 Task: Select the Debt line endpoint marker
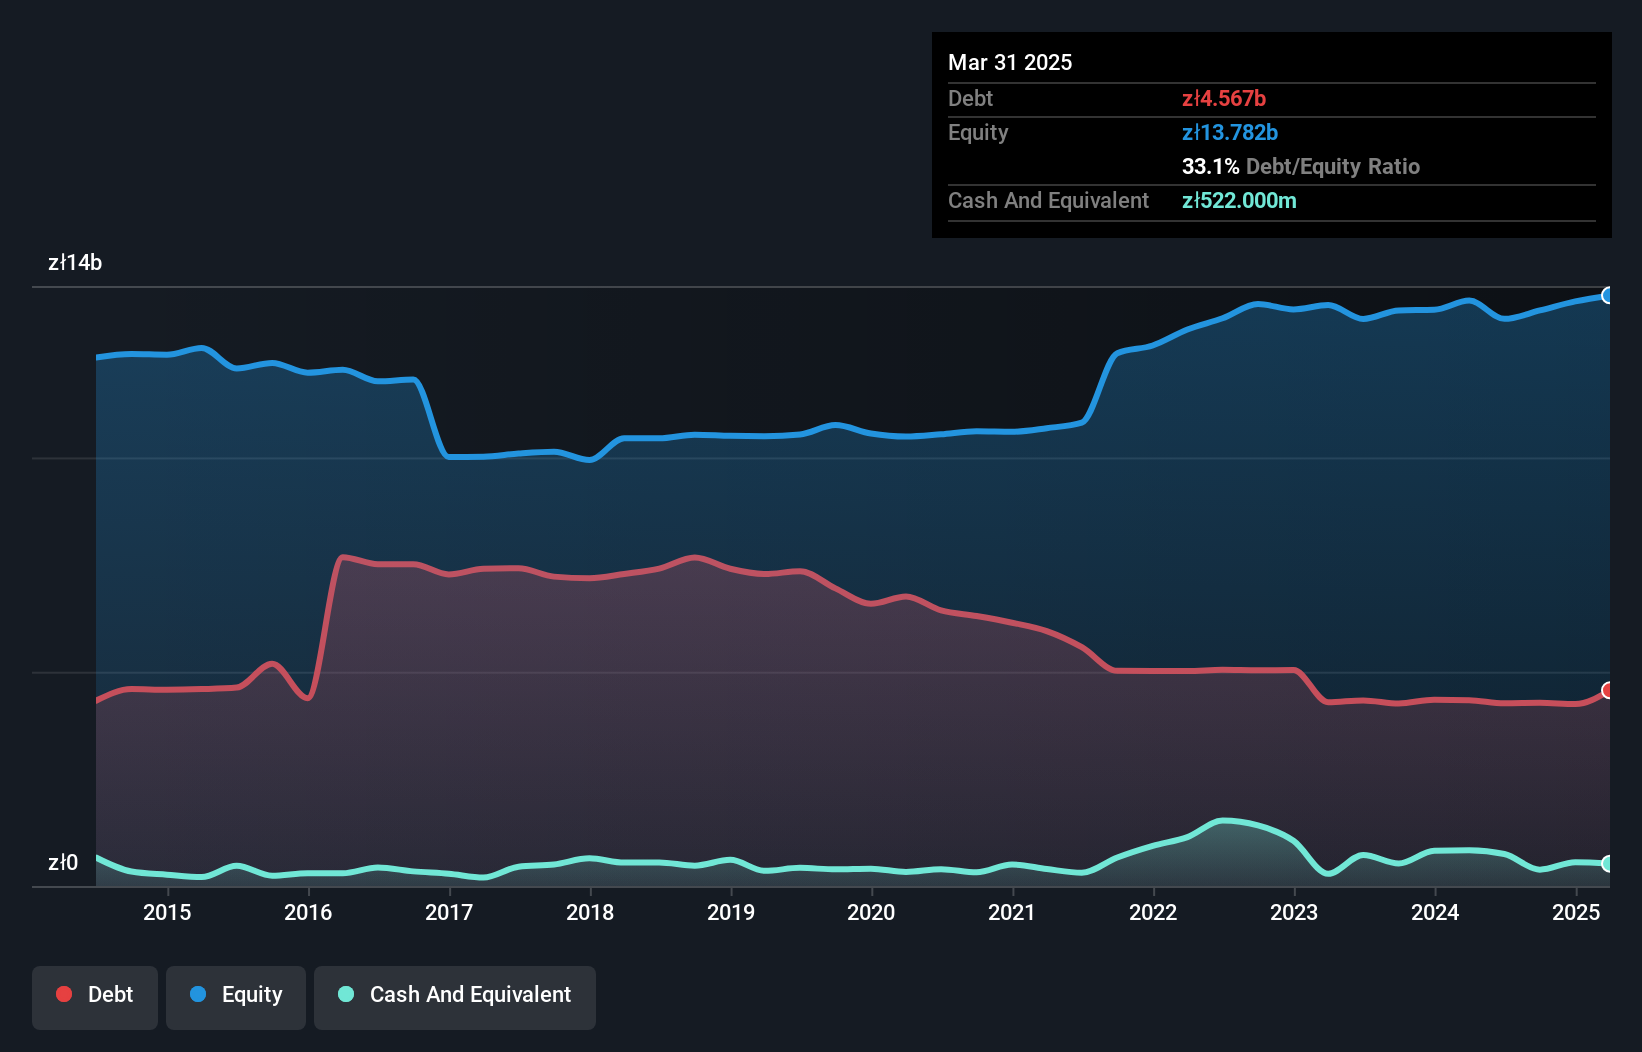click(1607, 690)
